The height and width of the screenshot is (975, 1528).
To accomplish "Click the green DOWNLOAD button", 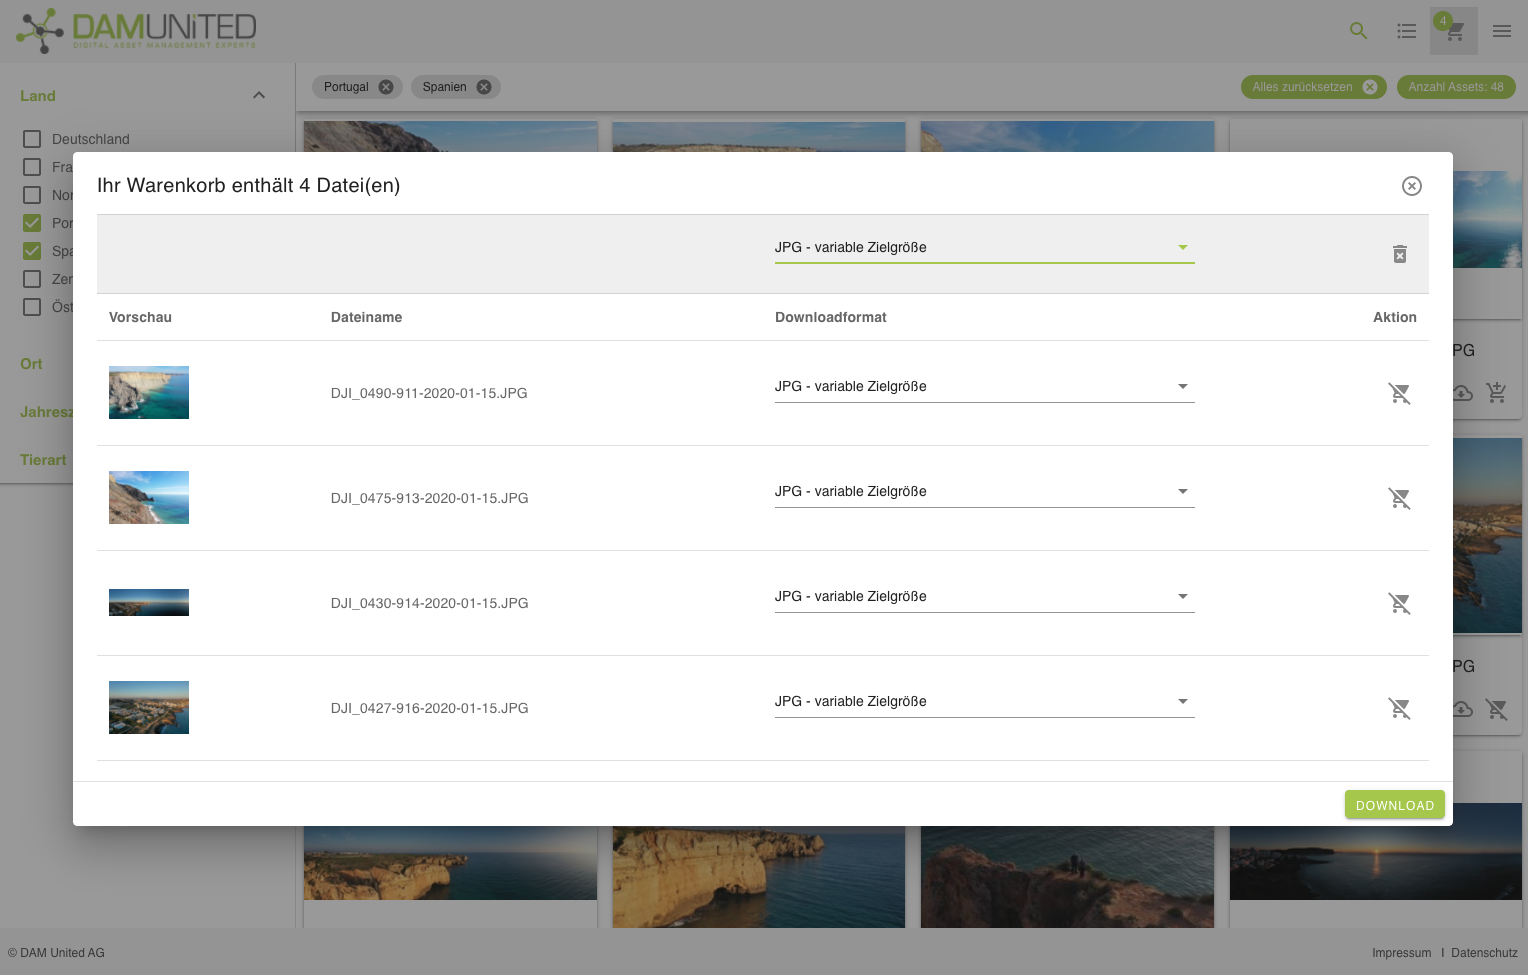I will tap(1394, 805).
